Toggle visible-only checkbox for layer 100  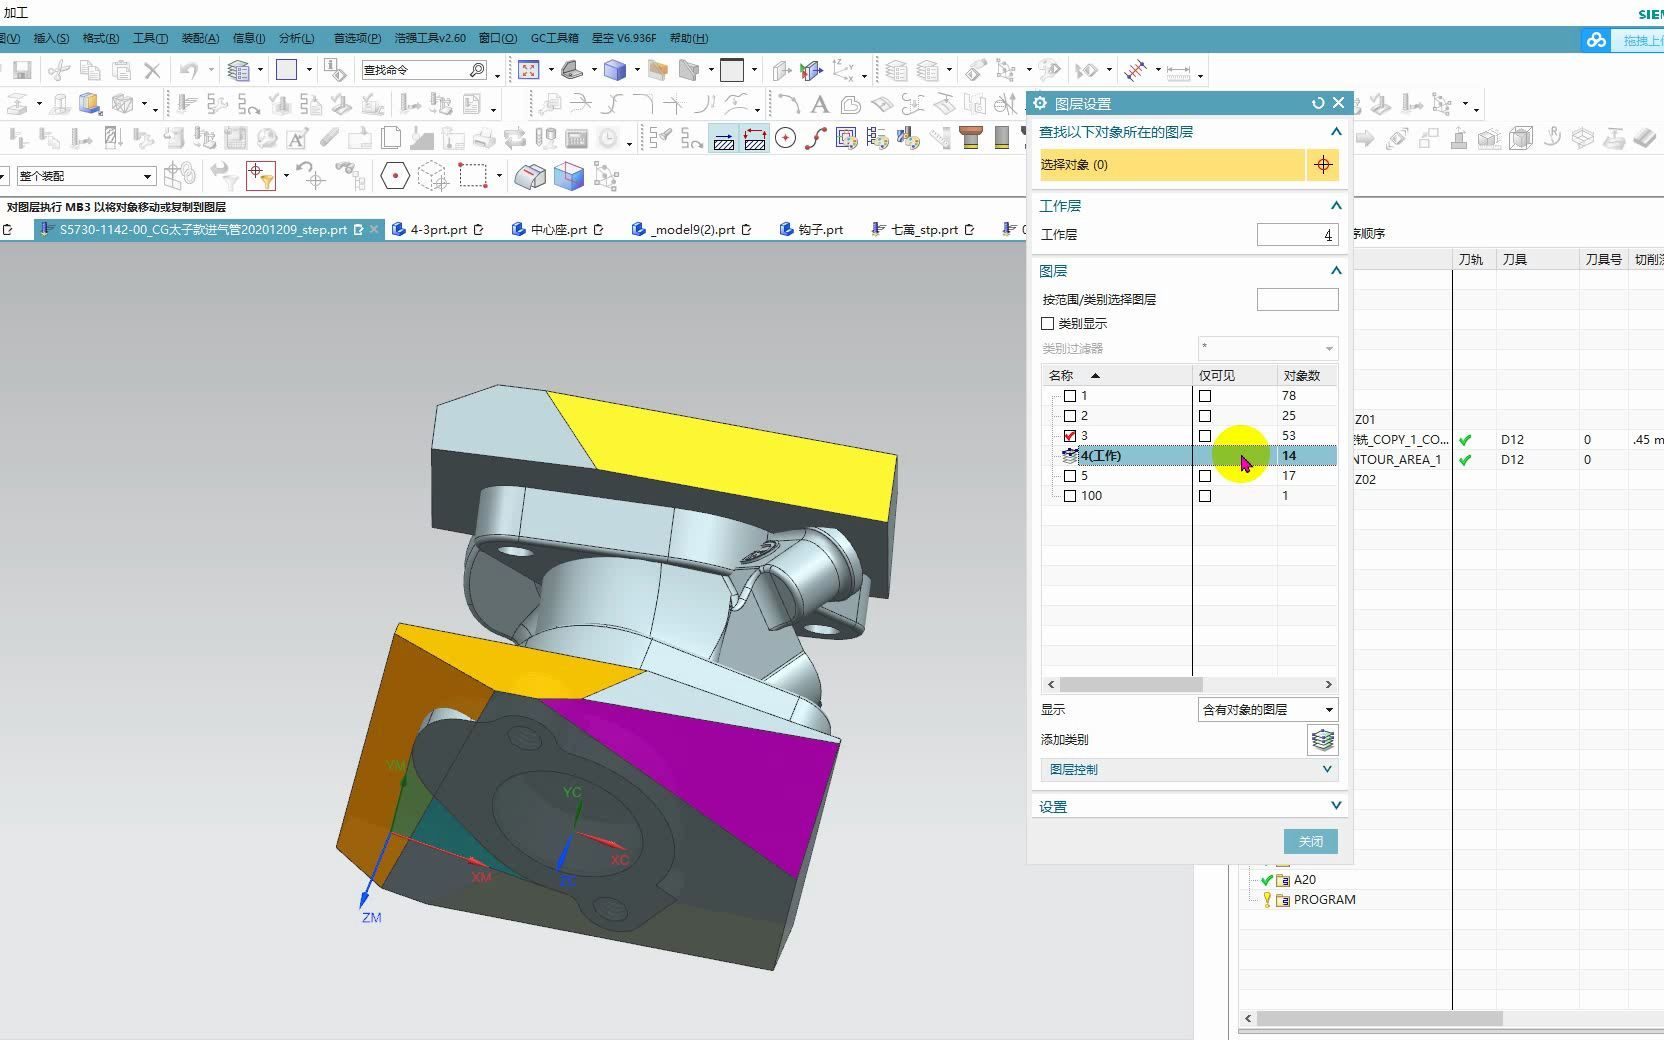(1205, 496)
